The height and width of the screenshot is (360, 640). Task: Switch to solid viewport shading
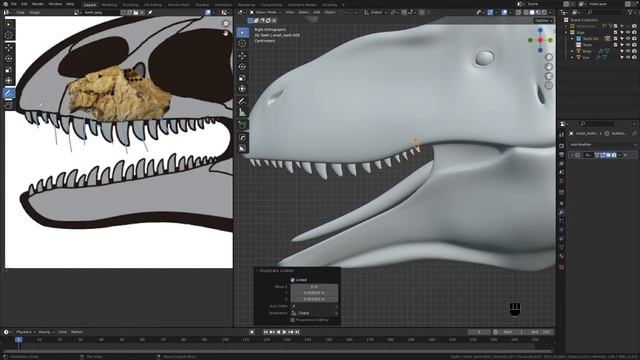click(532, 12)
